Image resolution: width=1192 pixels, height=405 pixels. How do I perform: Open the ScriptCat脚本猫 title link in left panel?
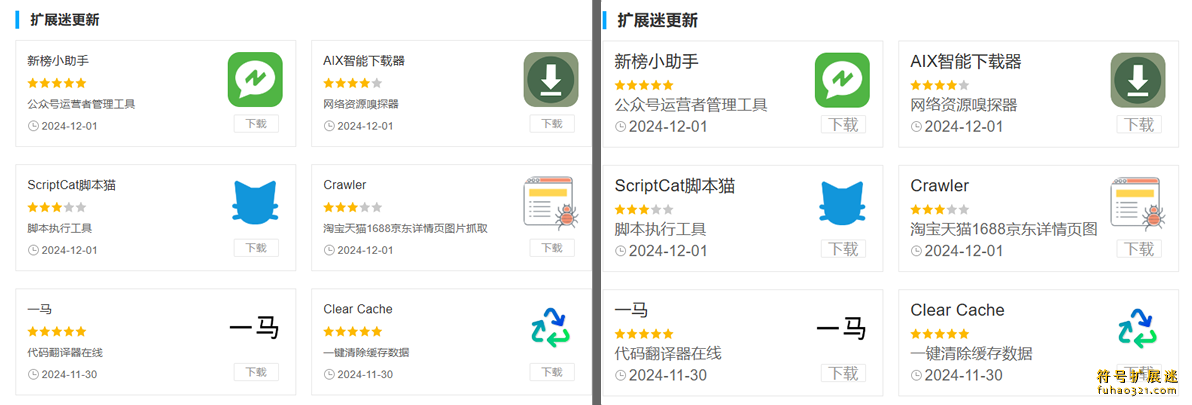(71, 185)
